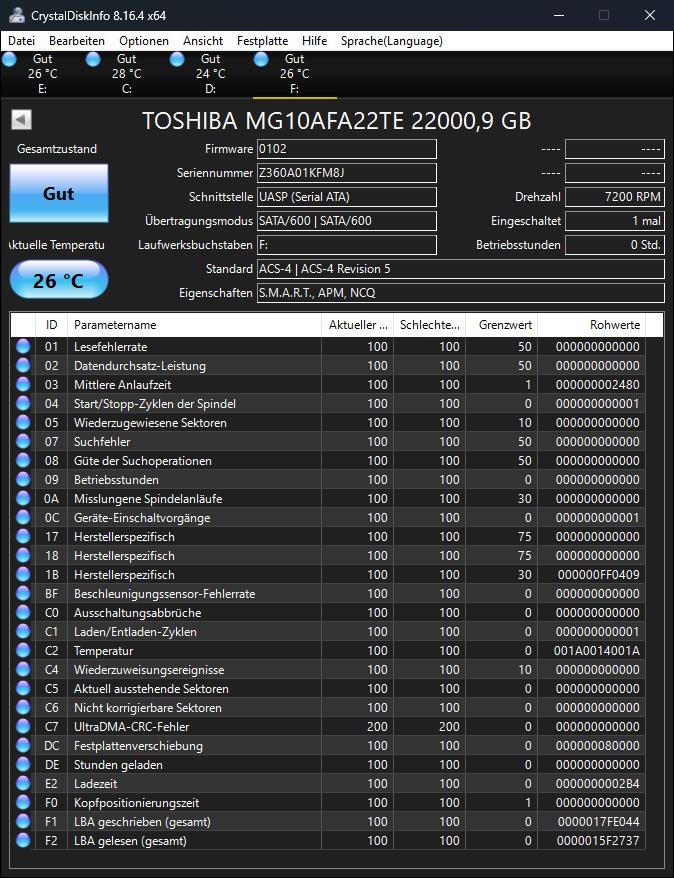Open the Optionen menu
Viewport: 674px width, 878px height.
(144, 41)
